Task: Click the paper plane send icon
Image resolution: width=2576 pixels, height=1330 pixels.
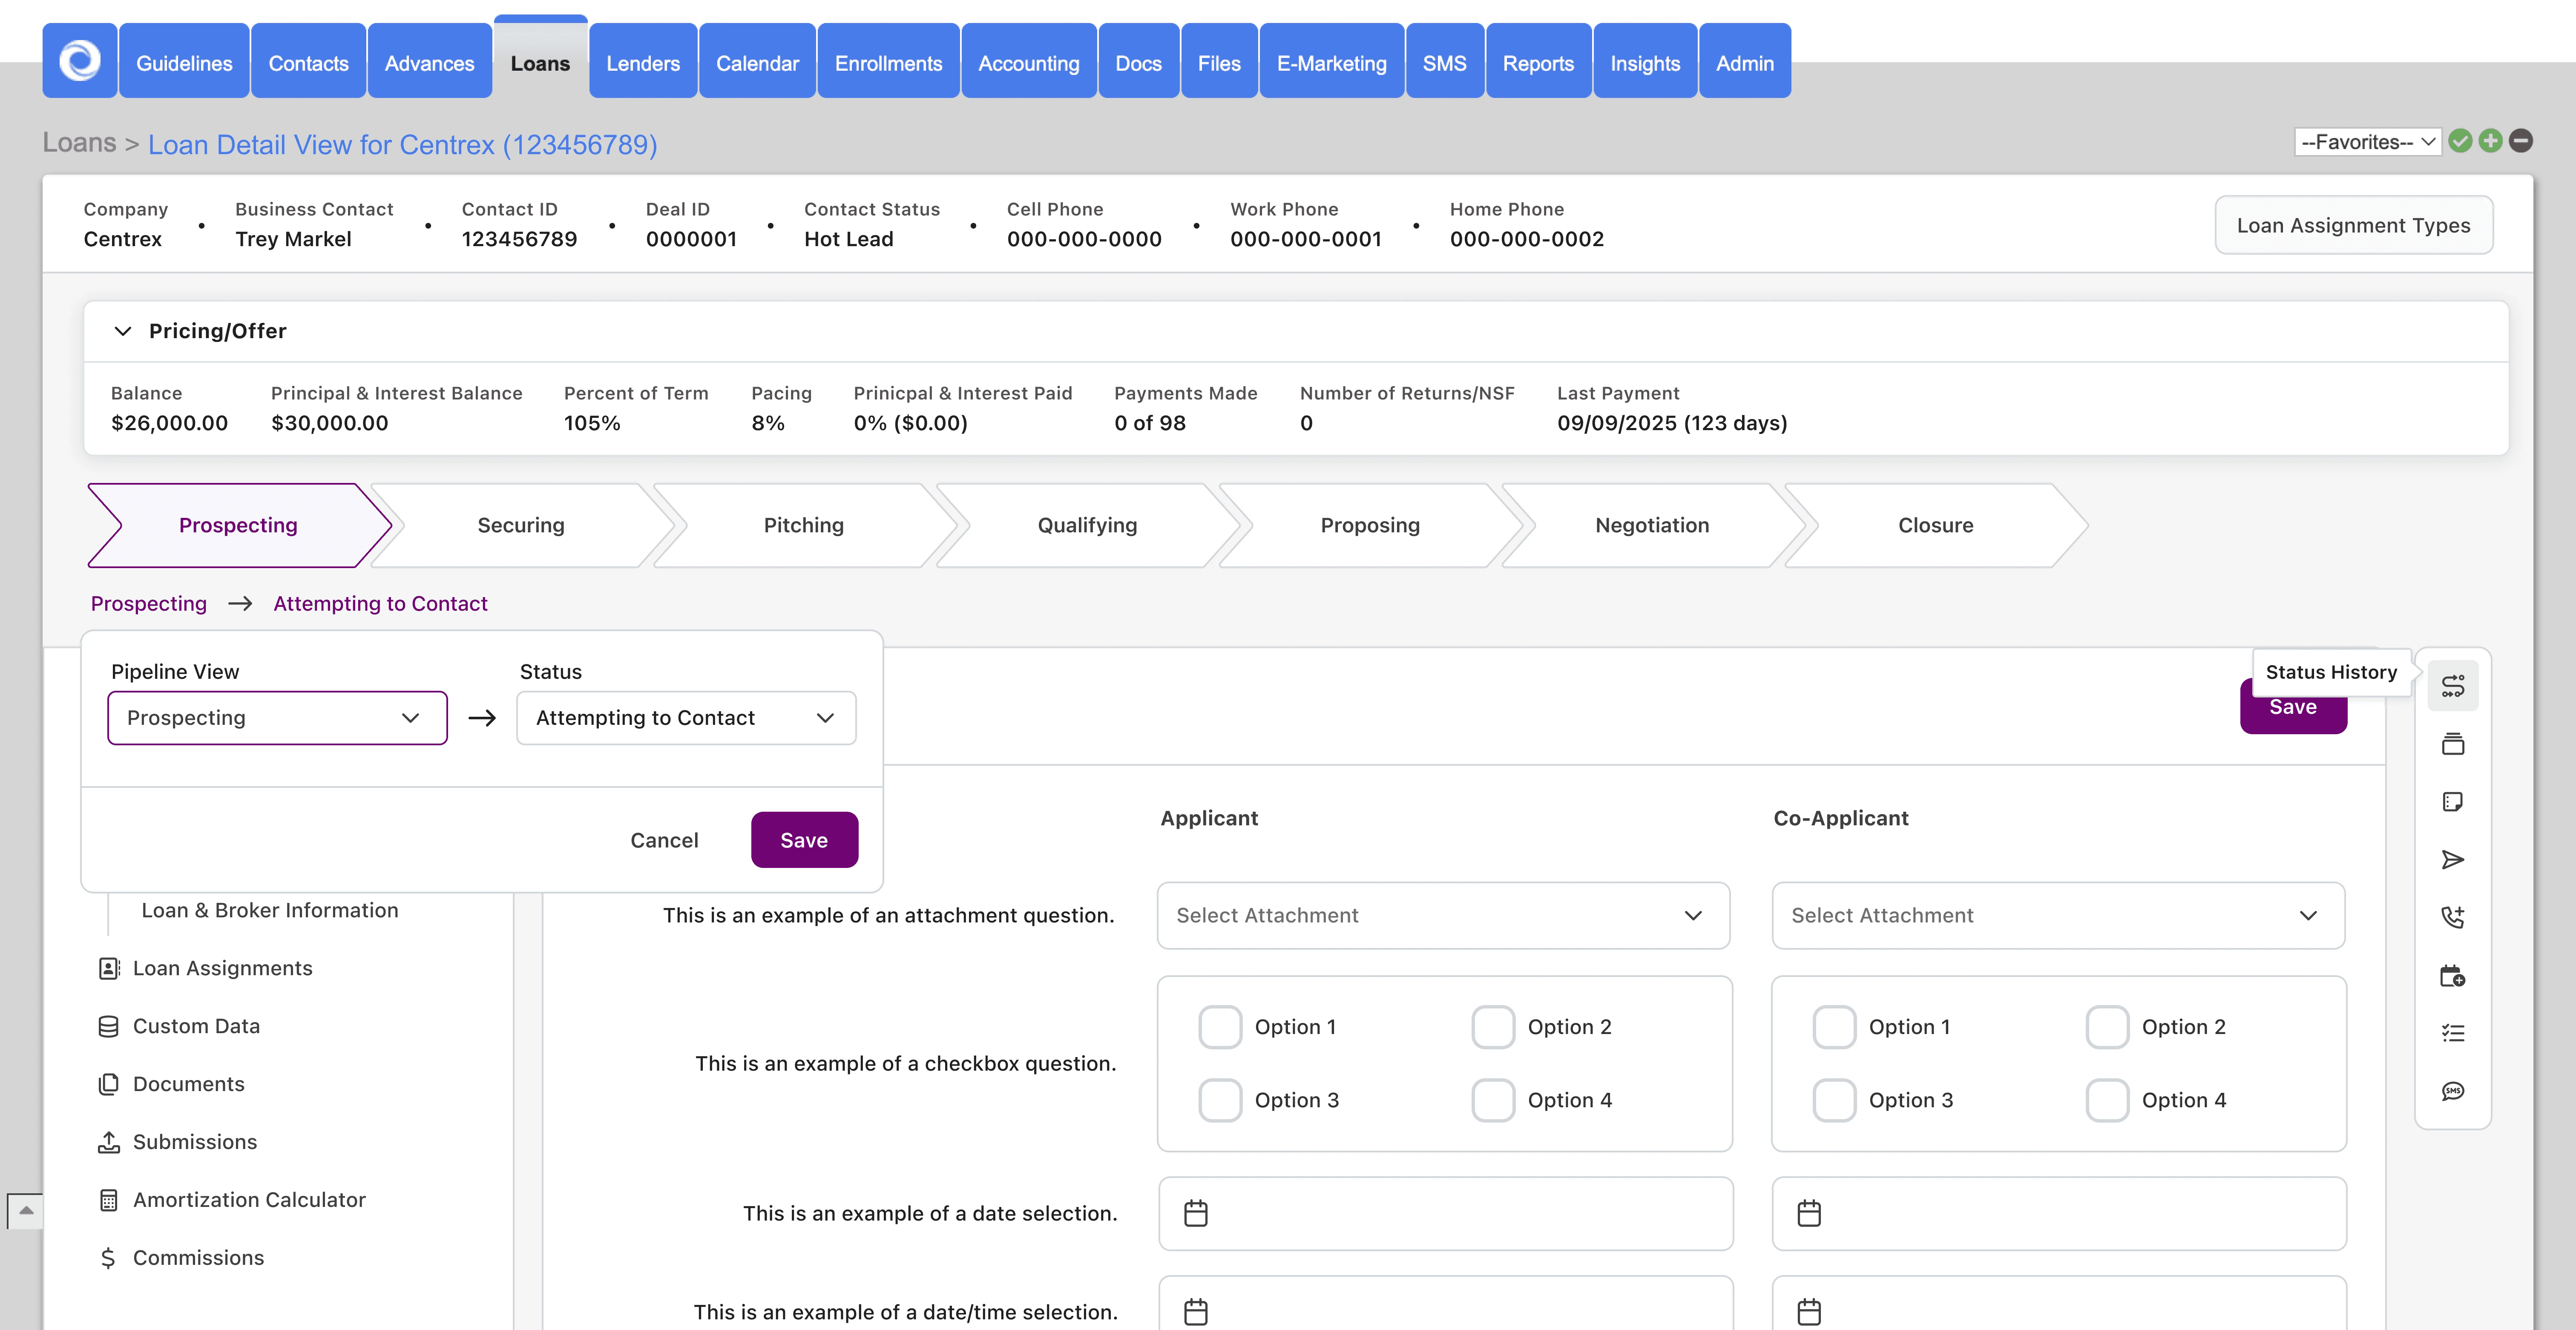Action: pos(2452,860)
